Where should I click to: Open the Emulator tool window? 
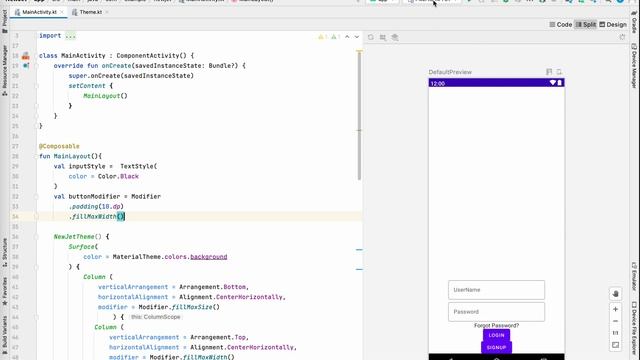(634, 276)
